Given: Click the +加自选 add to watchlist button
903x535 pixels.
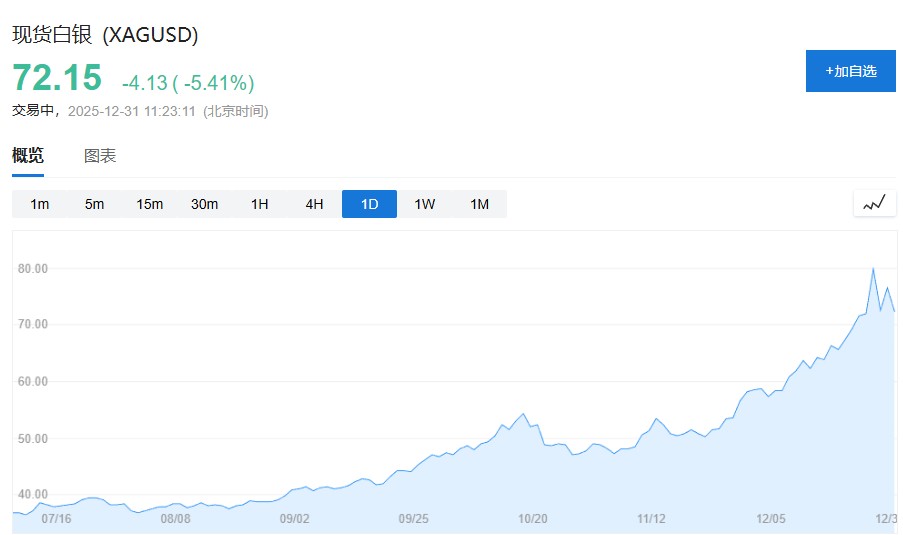Looking at the screenshot, I should 851,71.
